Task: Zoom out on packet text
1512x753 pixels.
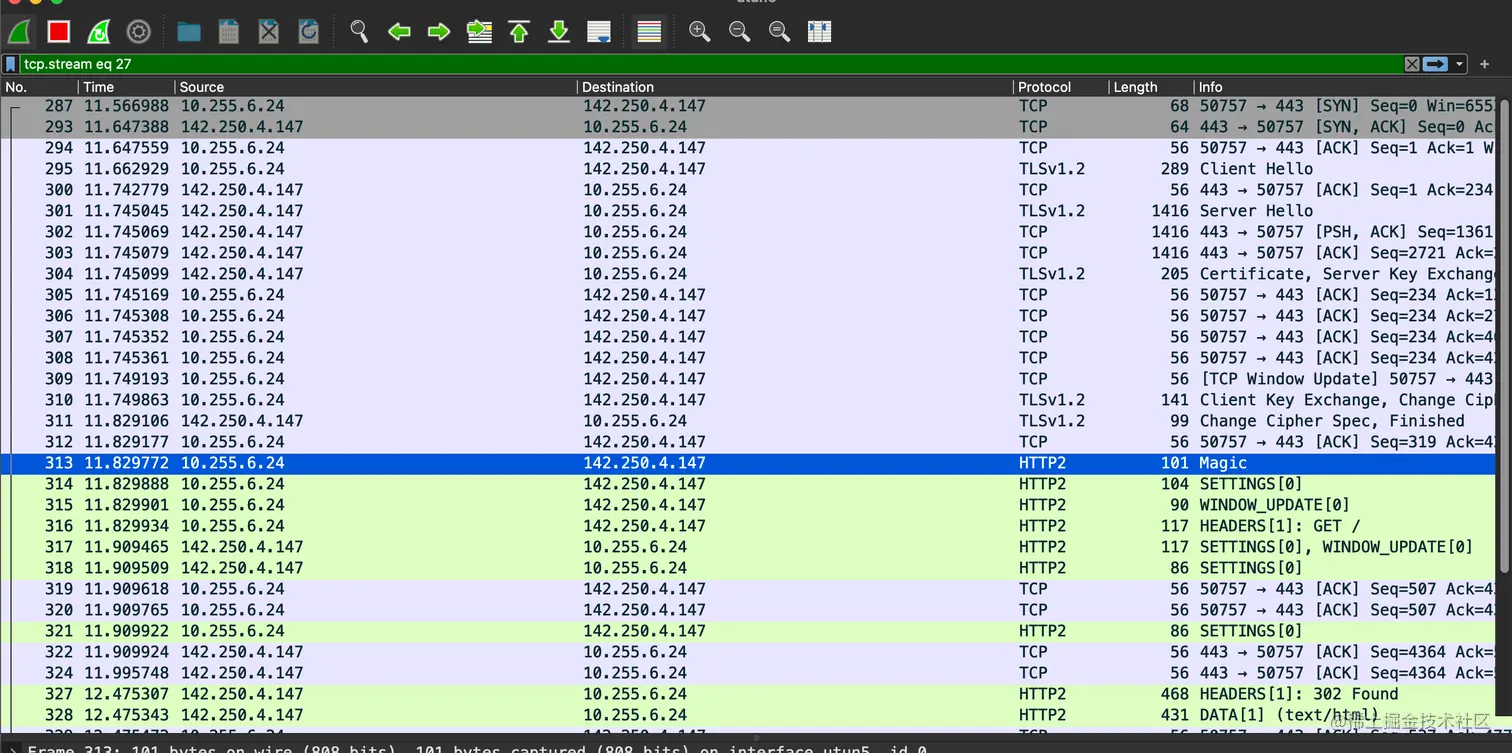Action: (x=740, y=32)
